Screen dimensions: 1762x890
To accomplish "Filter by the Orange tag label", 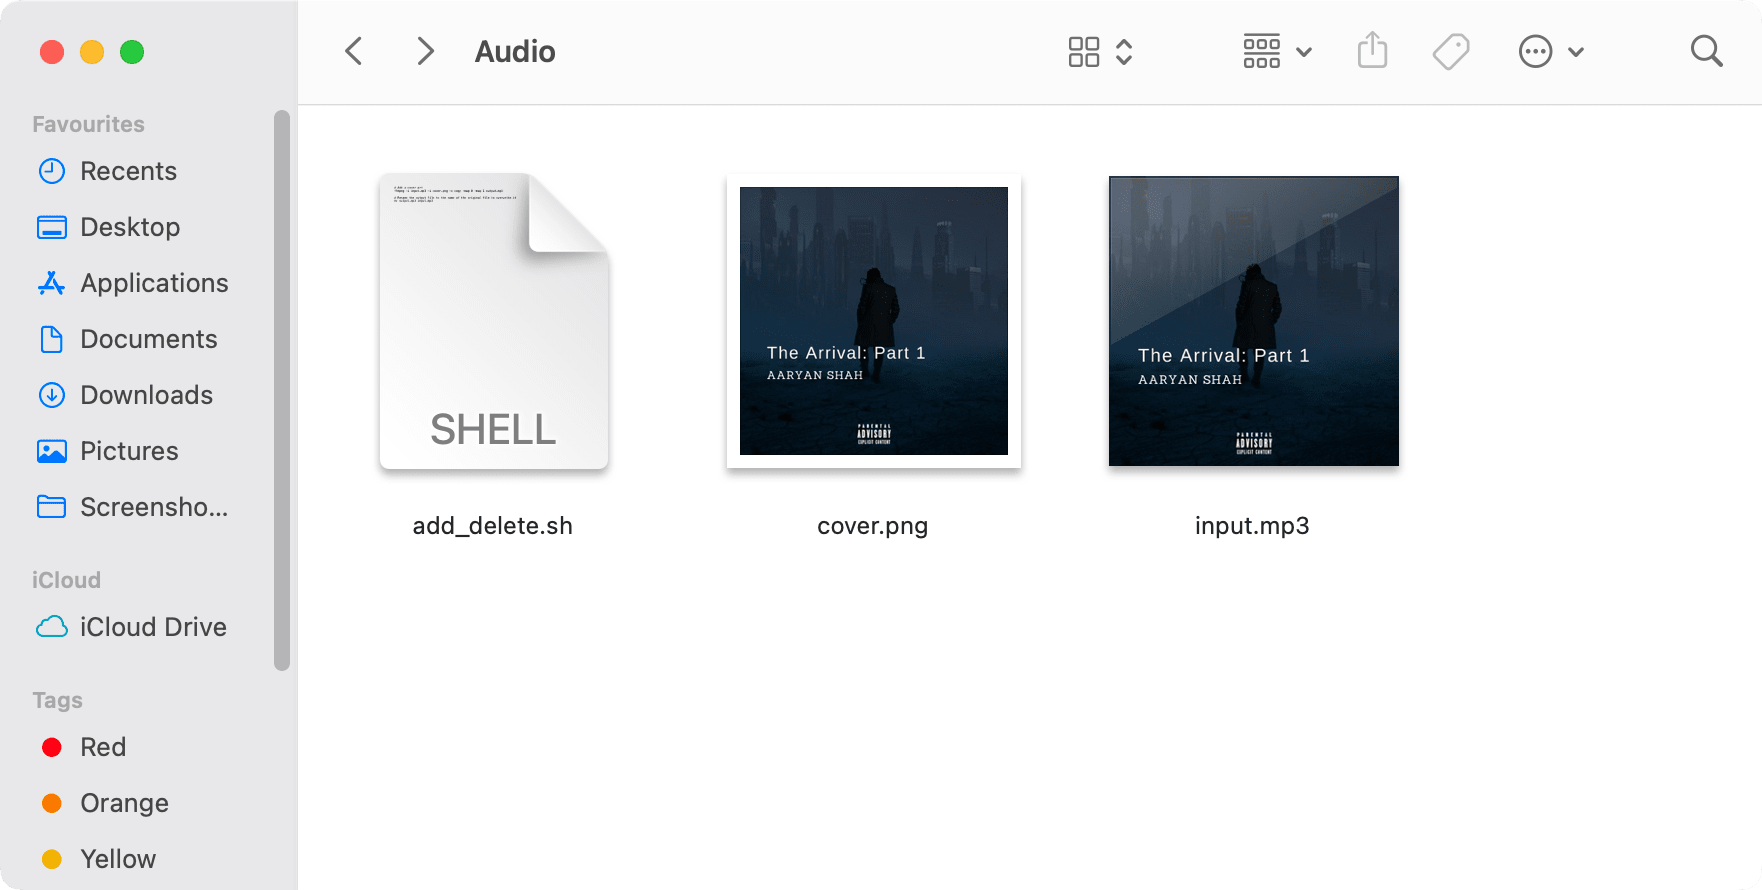I will tap(124, 803).
